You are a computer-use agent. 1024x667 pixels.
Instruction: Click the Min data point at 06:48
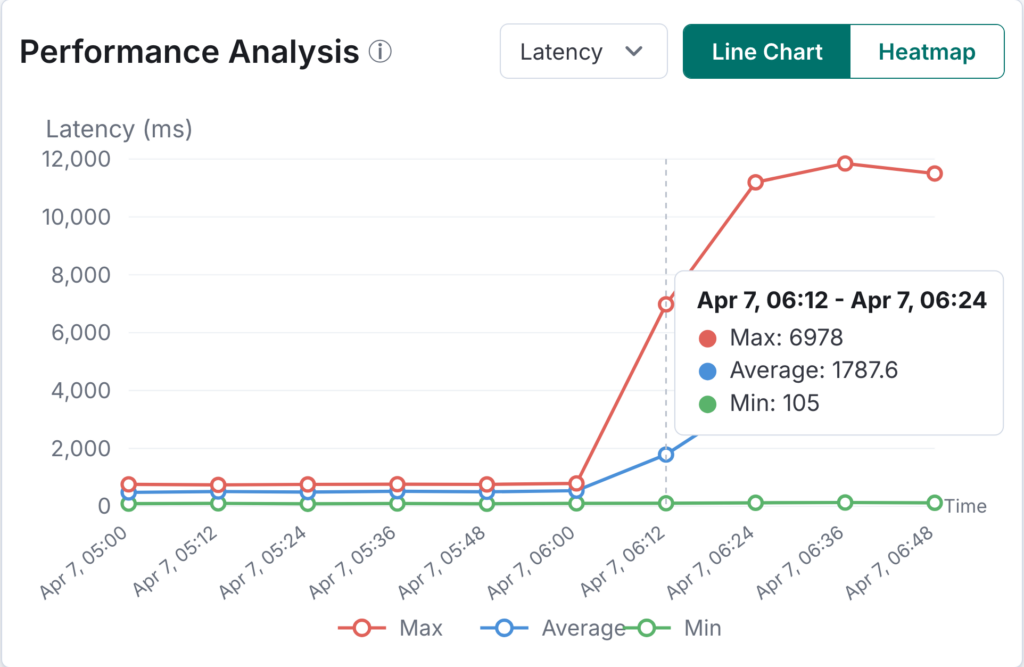tap(935, 503)
